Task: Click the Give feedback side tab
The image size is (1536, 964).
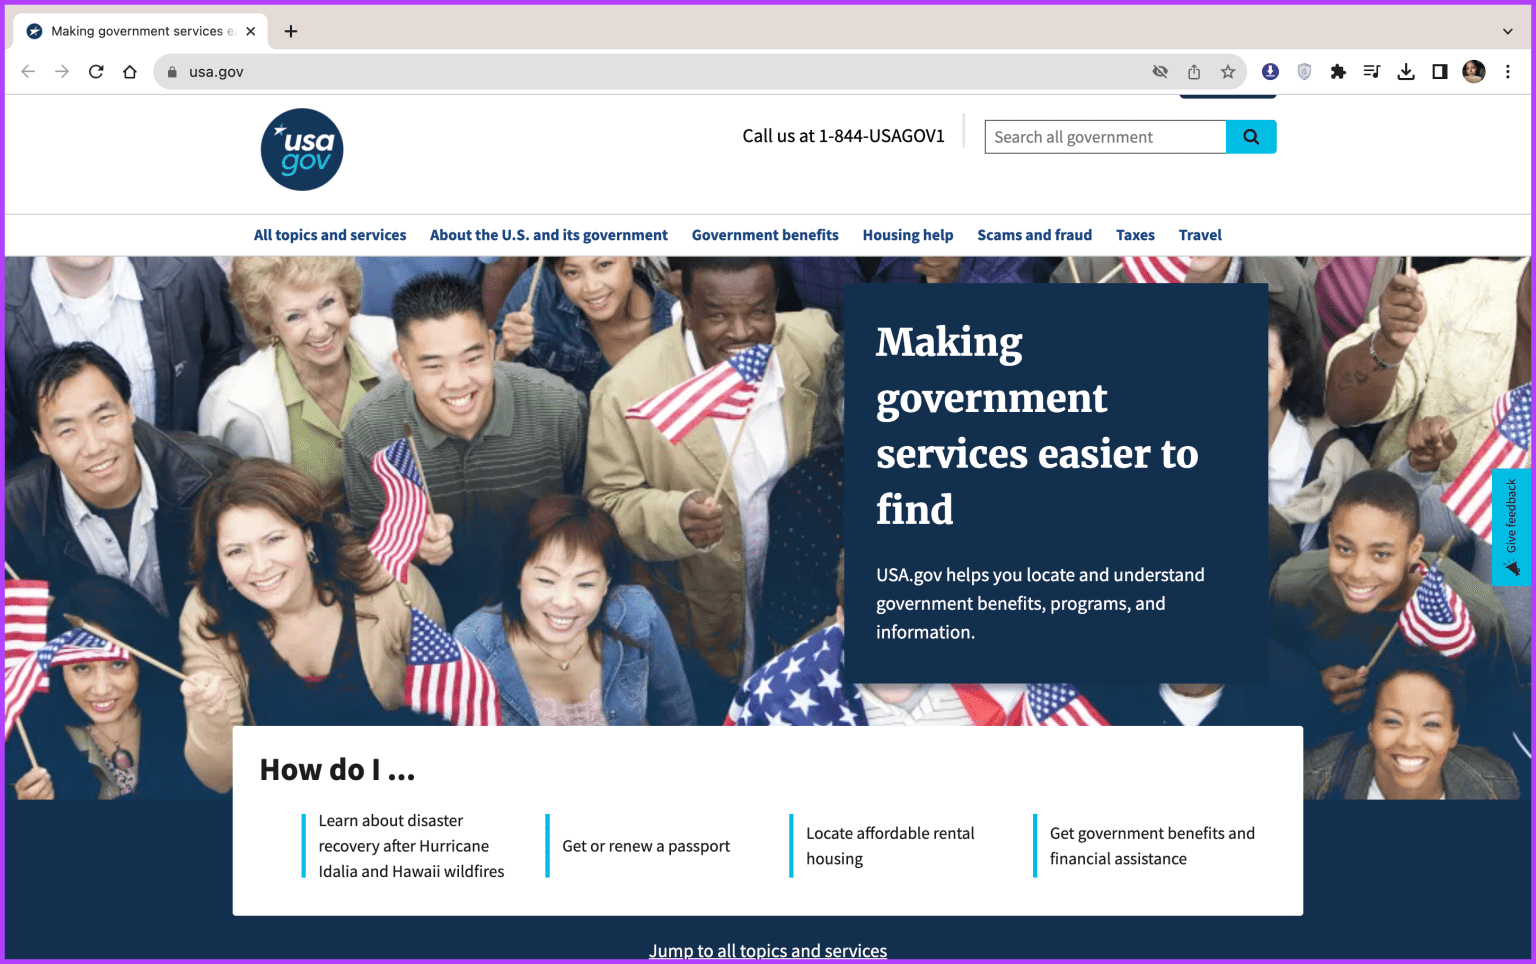Action: pos(1511,527)
